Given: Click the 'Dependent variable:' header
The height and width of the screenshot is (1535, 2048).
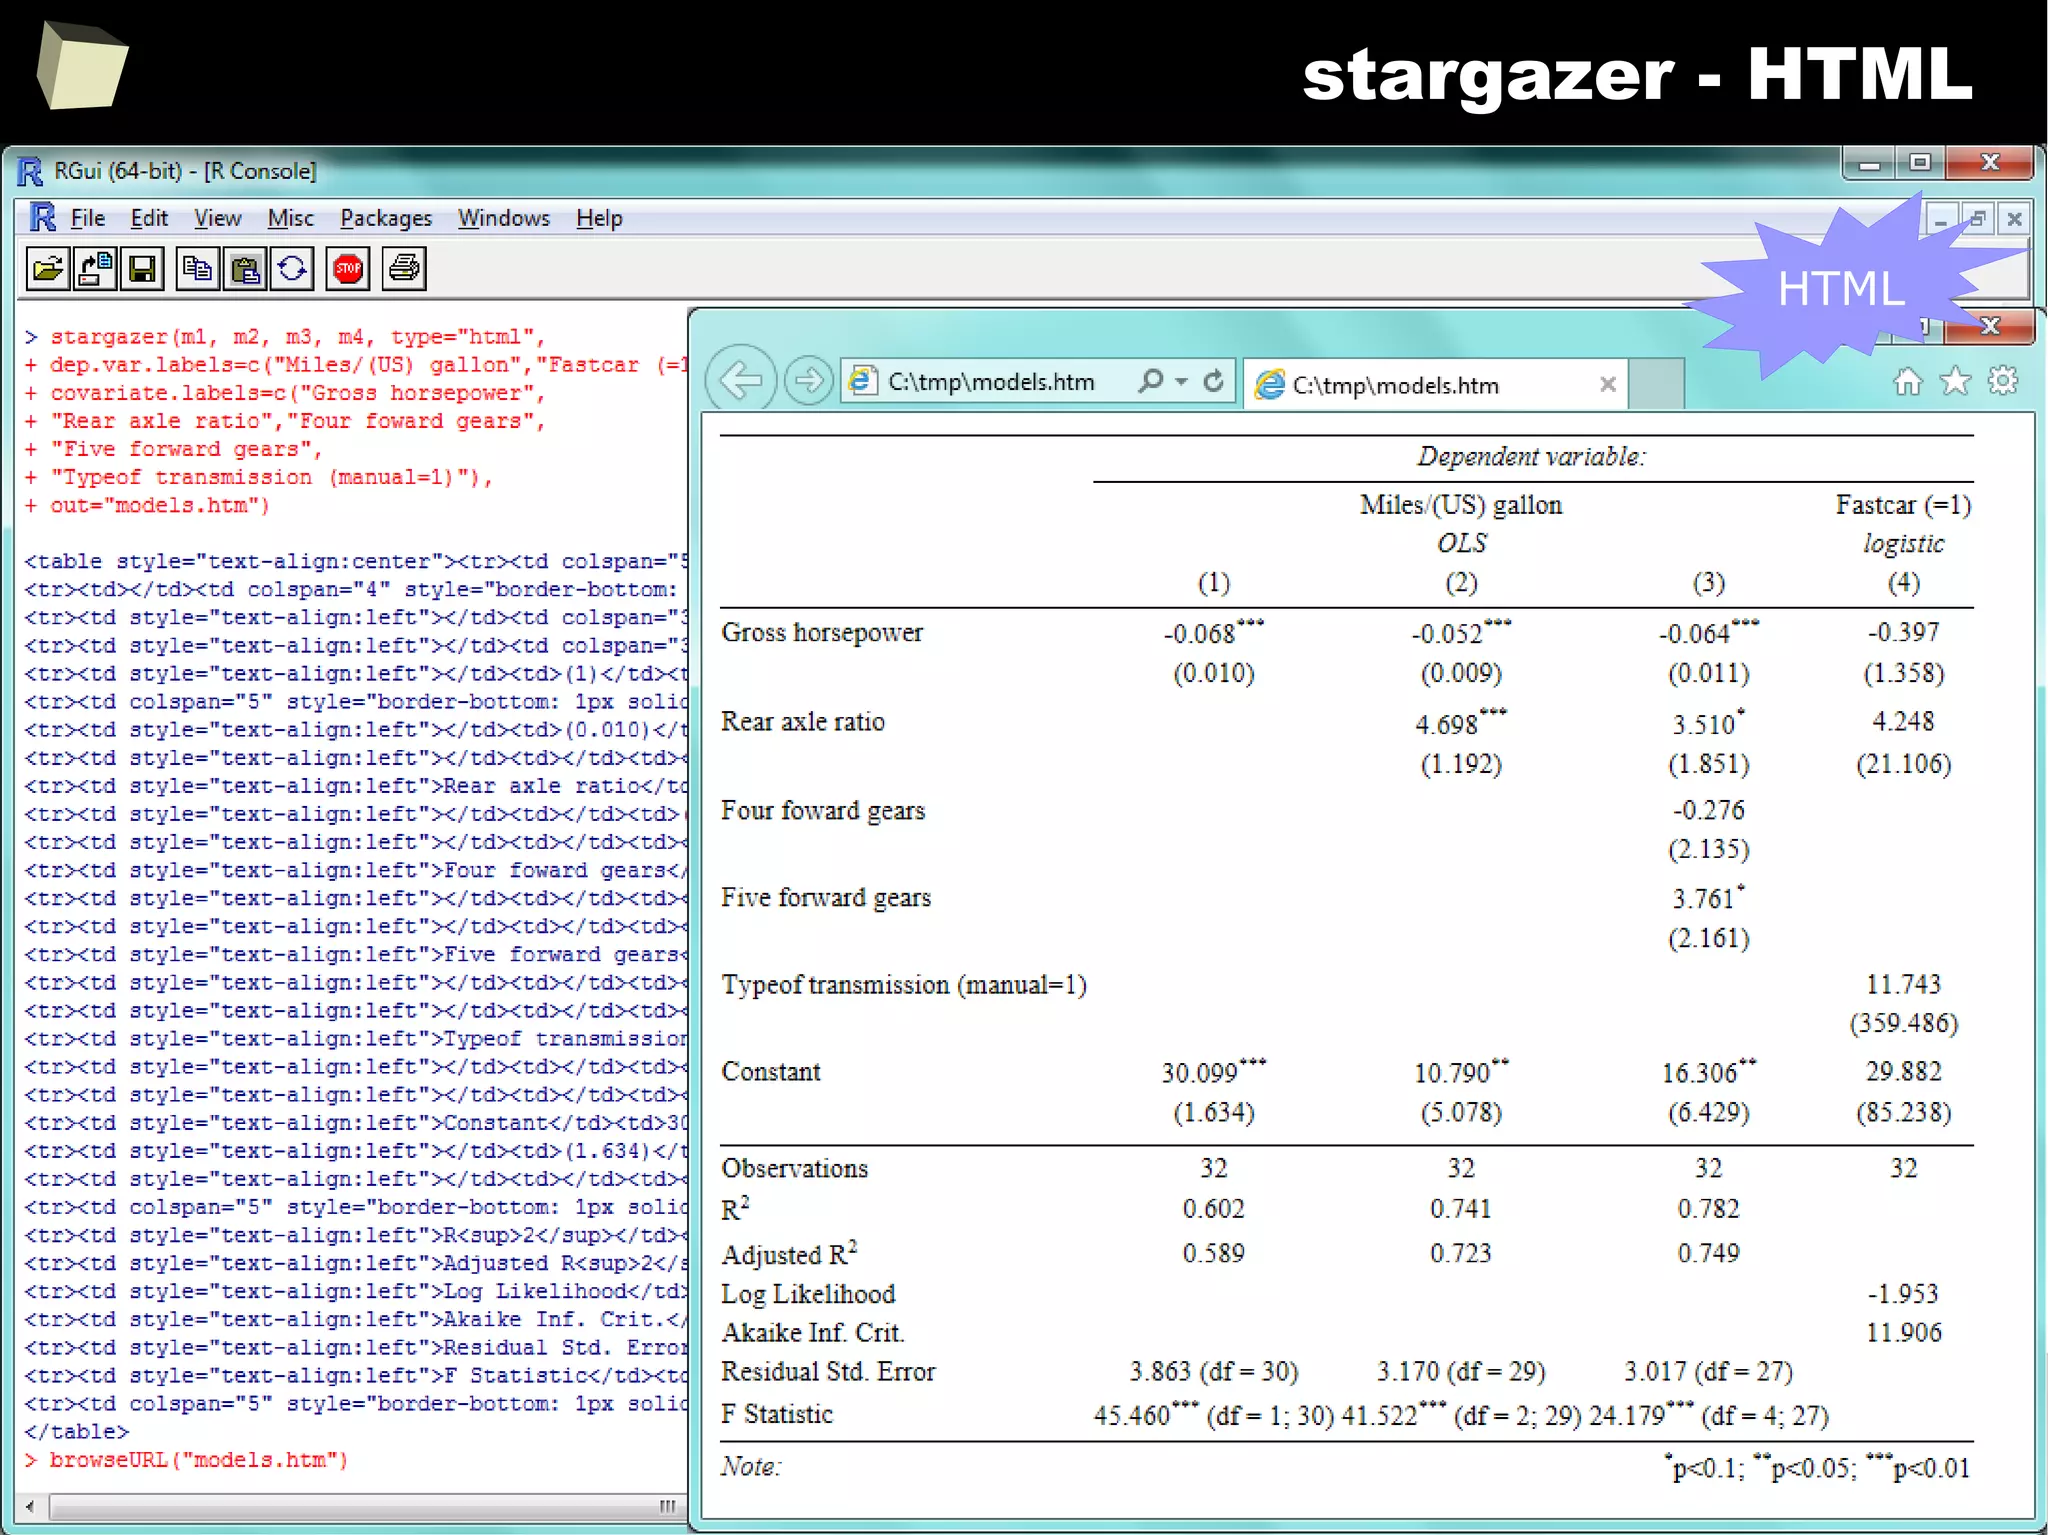Looking at the screenshot, I should pyautogui.click(x=1531, y=457).
